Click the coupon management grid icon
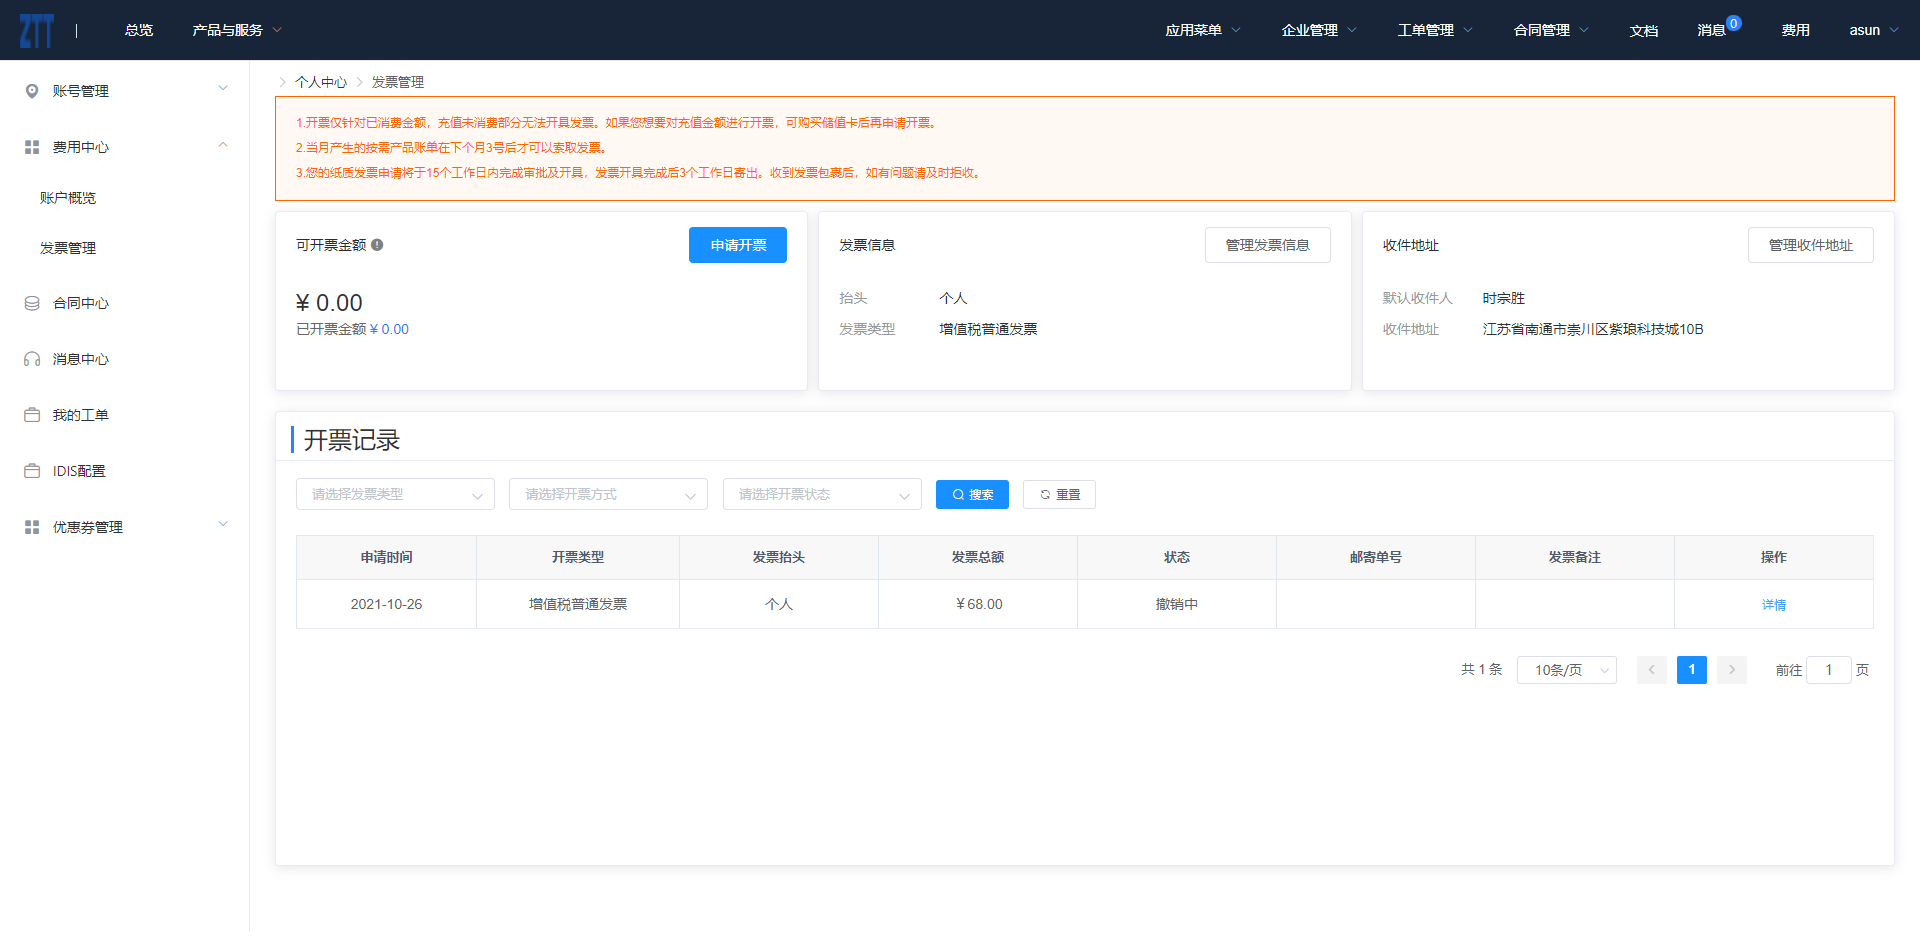Viewport: 1920px width, 937px height. point(32,527)
